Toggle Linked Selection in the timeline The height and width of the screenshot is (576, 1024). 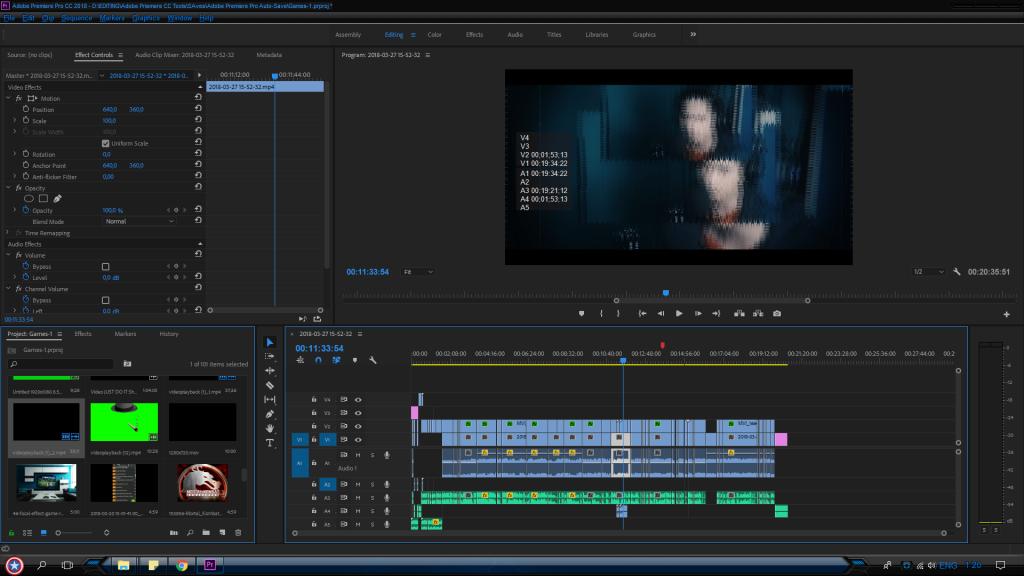click(336, 360)
